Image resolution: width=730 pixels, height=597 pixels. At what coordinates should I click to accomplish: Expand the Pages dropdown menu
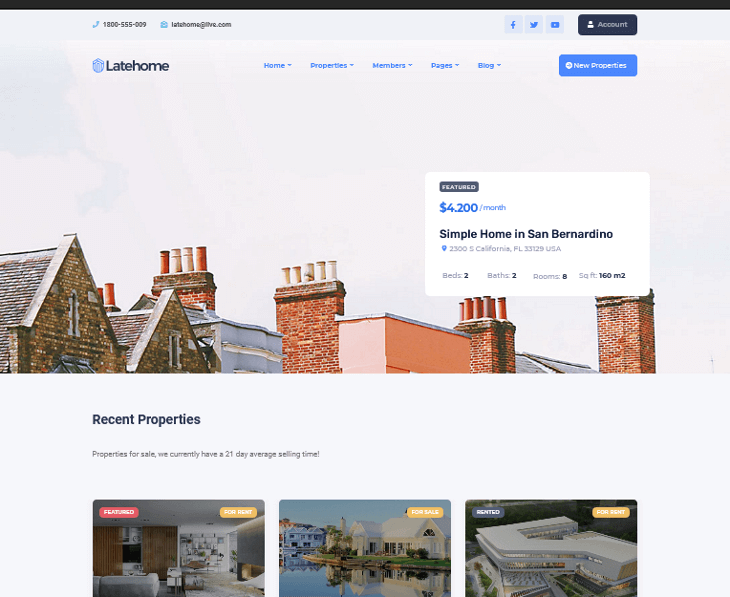445,66
